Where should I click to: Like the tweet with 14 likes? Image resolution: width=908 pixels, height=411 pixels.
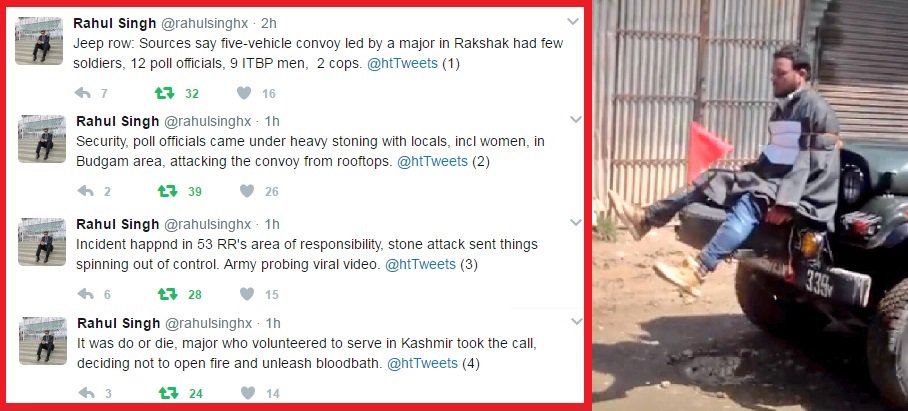point(248,393)
